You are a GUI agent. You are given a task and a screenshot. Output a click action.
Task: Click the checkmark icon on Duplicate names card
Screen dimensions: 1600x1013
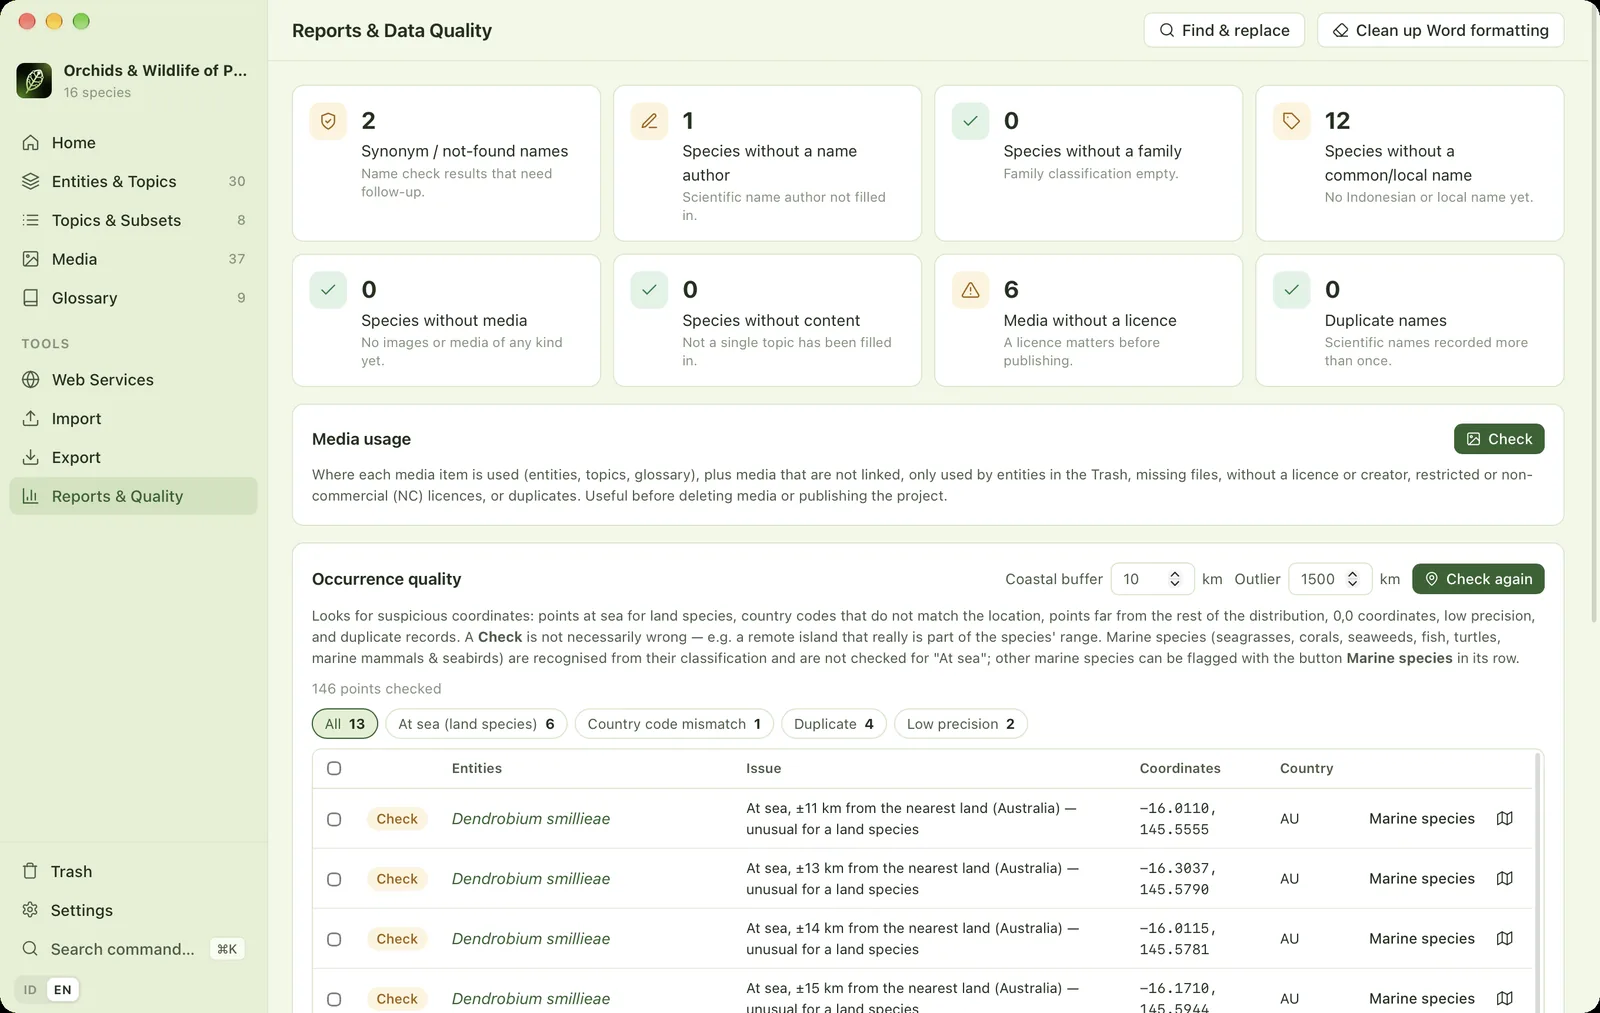pos(1291,290)
